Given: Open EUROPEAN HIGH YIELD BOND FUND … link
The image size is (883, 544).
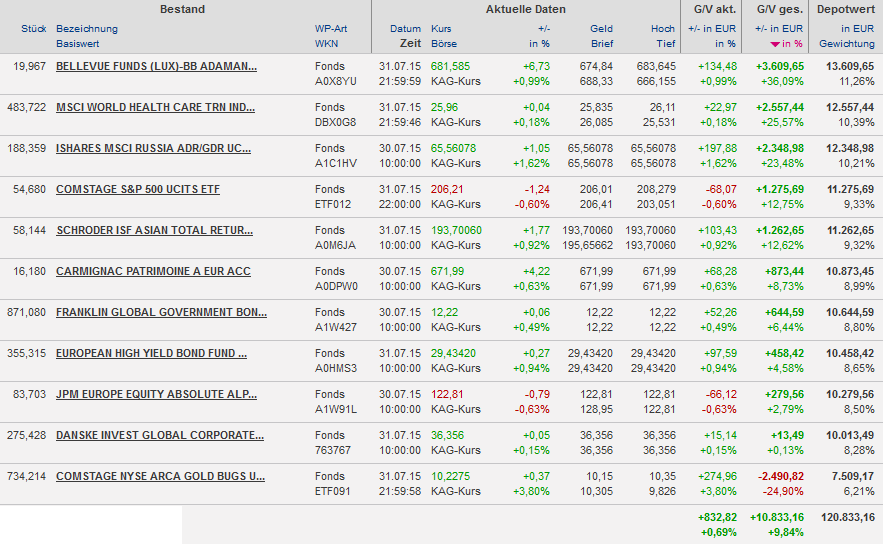Looking at the screenshot, I should pyautogui.click(x=151, y=354).
